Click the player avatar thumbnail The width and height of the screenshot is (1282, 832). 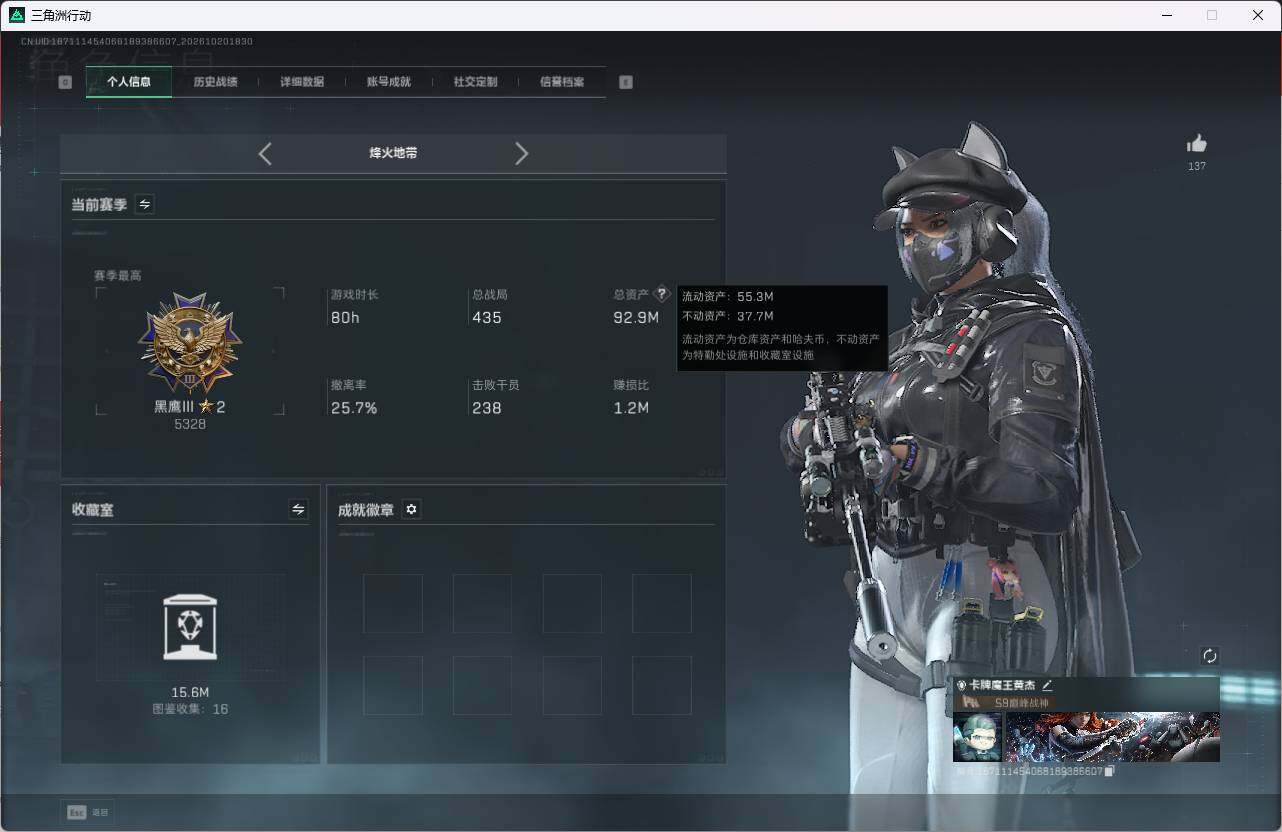tap(977, 737)
